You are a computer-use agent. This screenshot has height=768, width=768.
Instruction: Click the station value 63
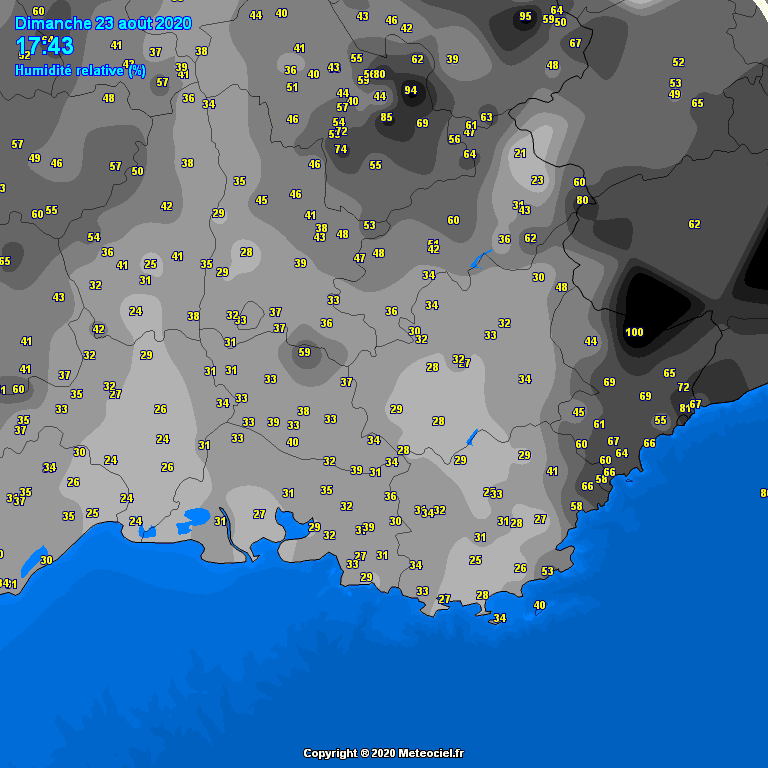[486, 117]
